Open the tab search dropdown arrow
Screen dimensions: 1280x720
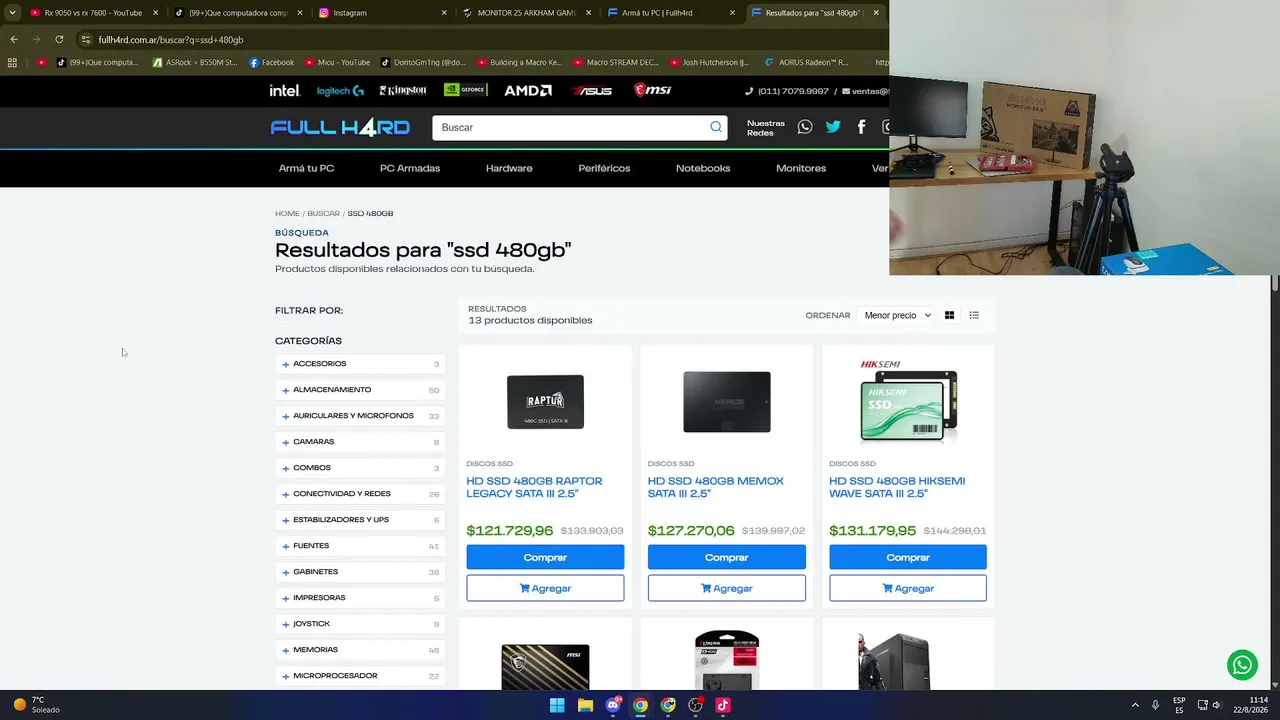[x=12, y=13]
